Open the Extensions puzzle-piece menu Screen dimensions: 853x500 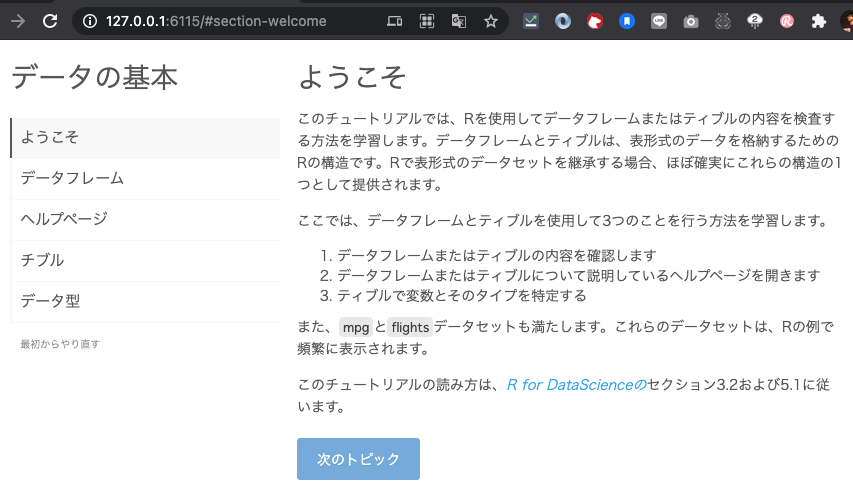pyautogui.click(x=819, y=21)
